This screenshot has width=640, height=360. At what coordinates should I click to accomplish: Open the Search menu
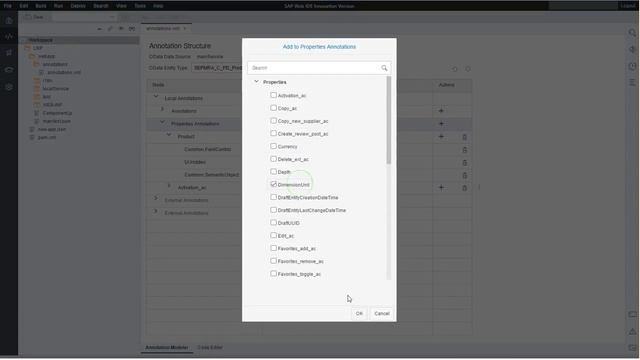(101, 6)
